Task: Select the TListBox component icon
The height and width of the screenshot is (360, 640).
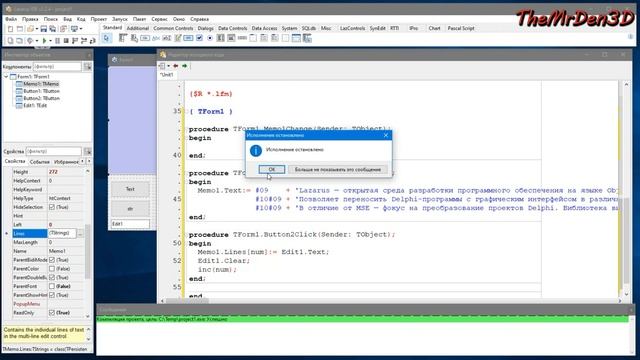Action: tap(221, 38)
